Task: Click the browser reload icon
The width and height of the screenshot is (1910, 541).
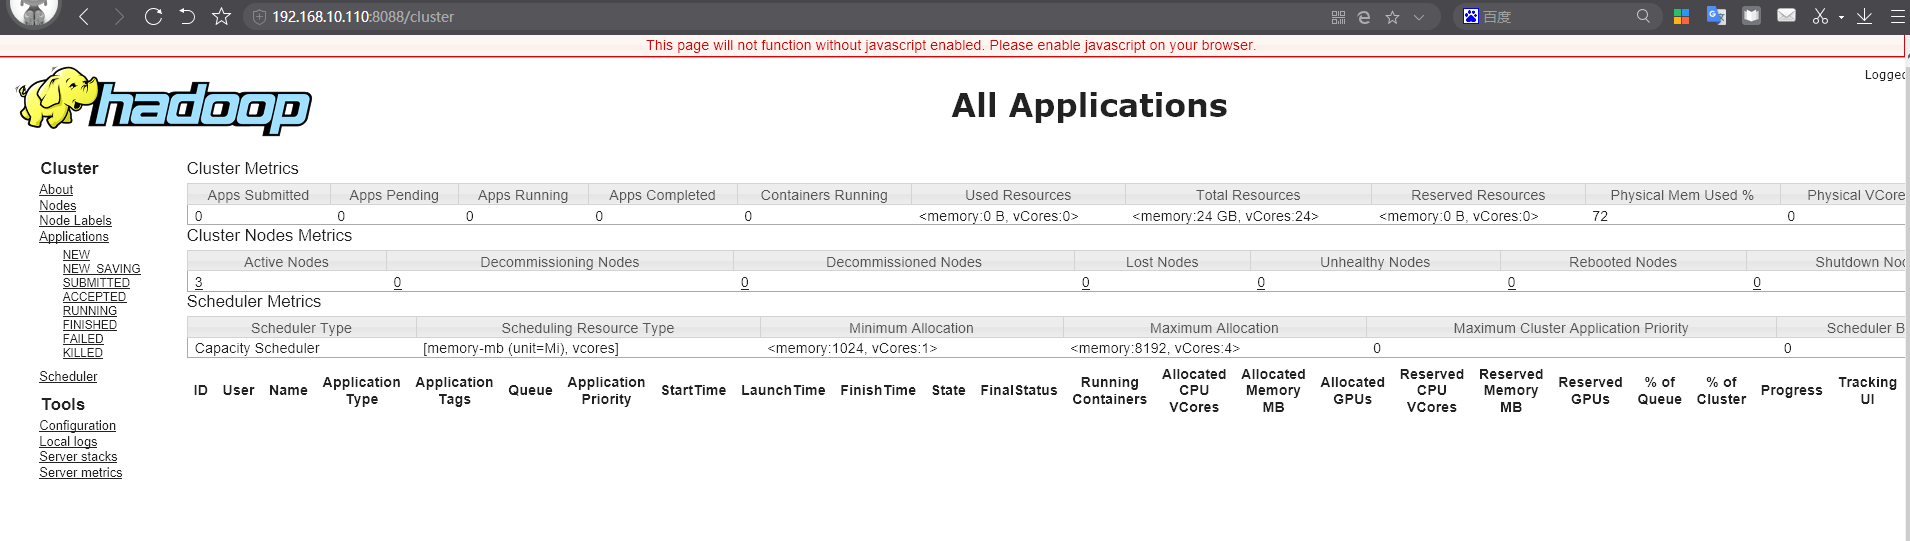Action: pos(153,17)
